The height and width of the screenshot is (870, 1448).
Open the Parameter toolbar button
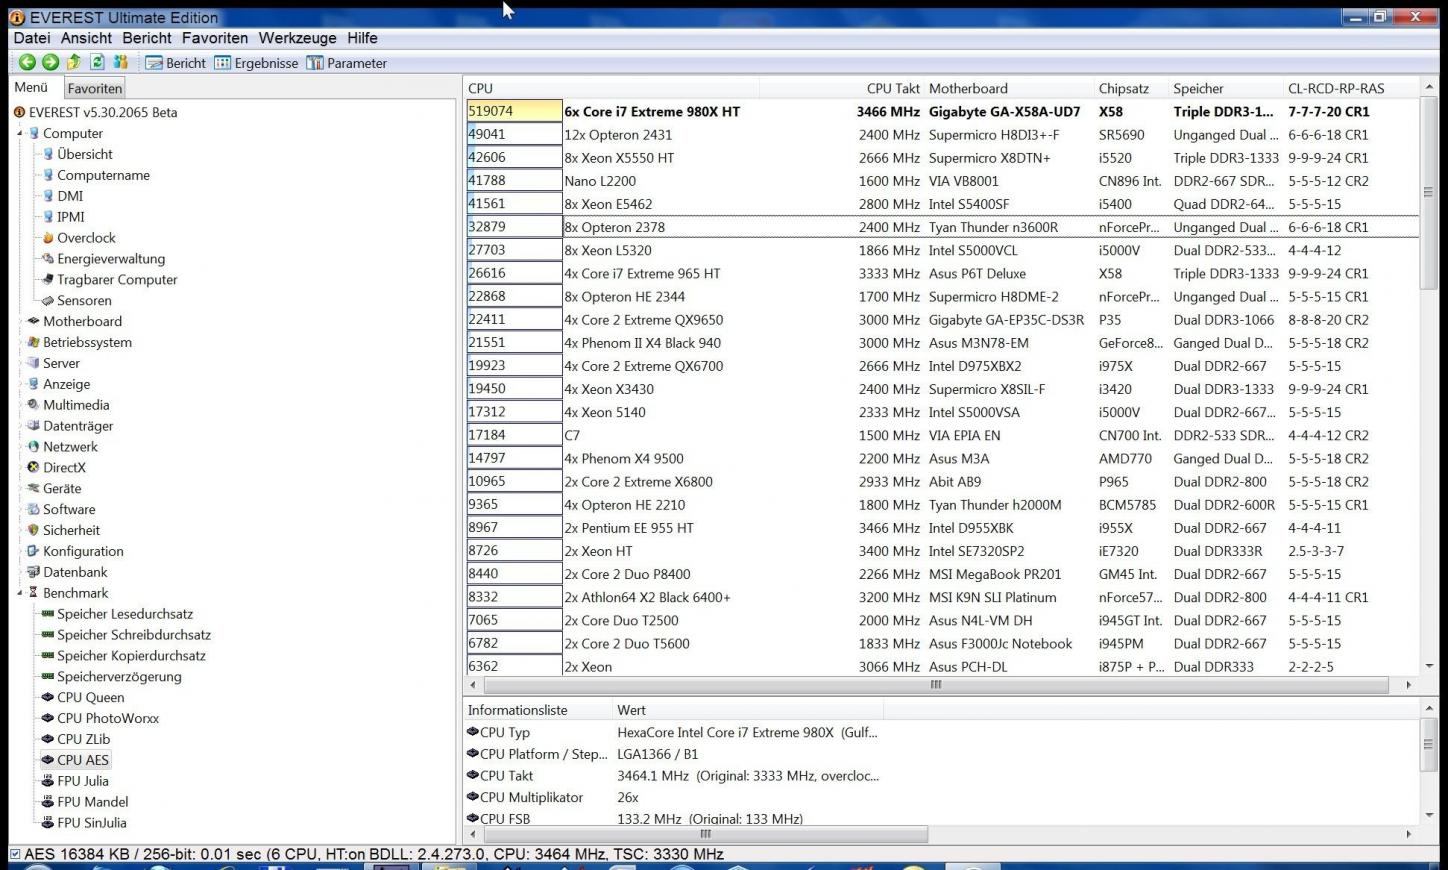pos(347,63)
